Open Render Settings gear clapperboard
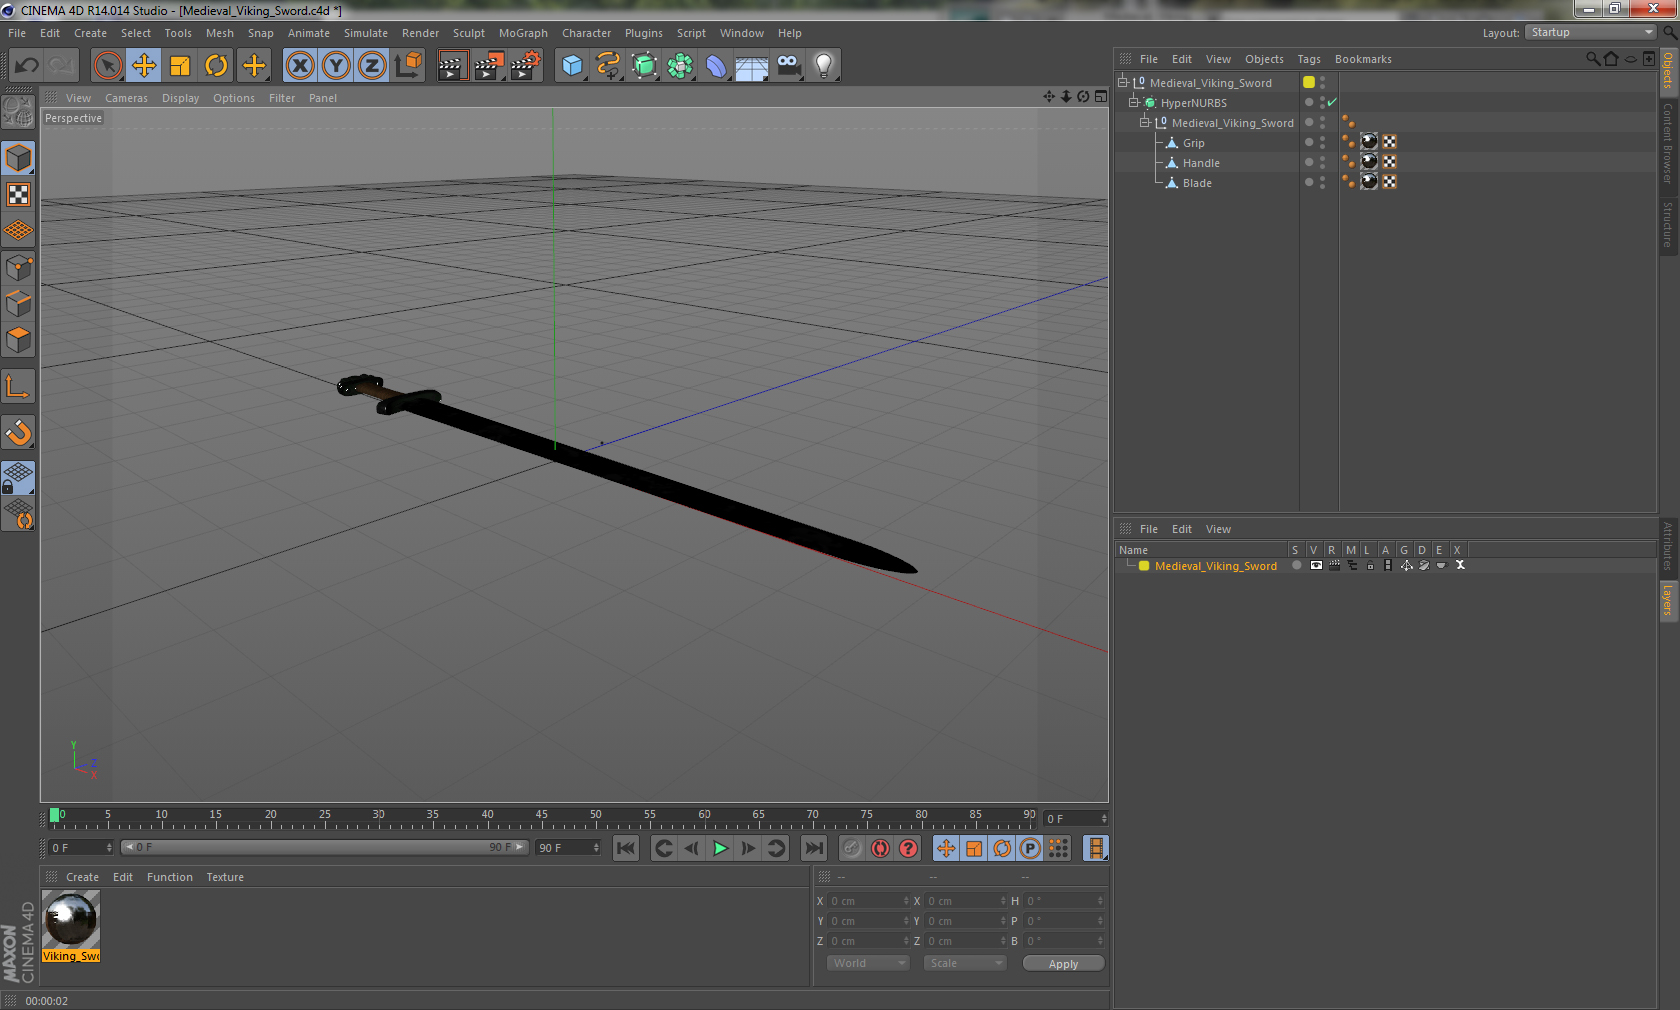 [x=525, y=66]
